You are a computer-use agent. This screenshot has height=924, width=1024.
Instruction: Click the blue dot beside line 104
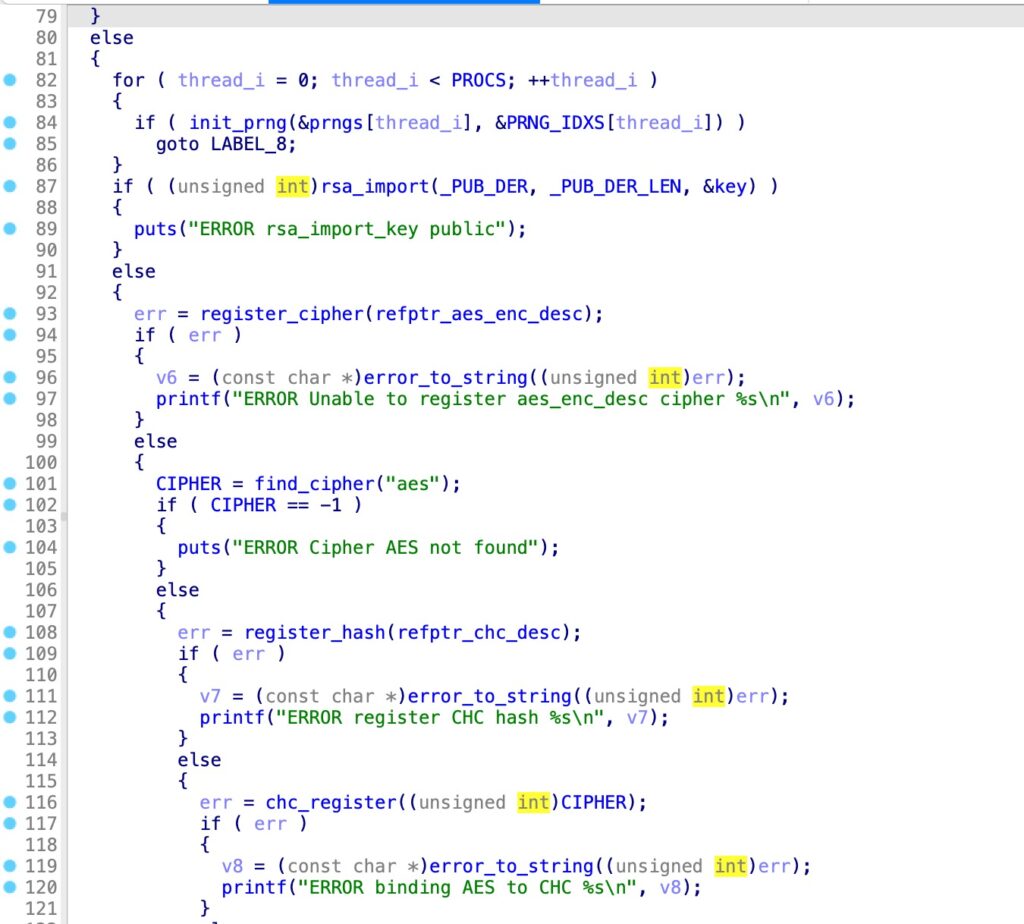pos(10,548)
